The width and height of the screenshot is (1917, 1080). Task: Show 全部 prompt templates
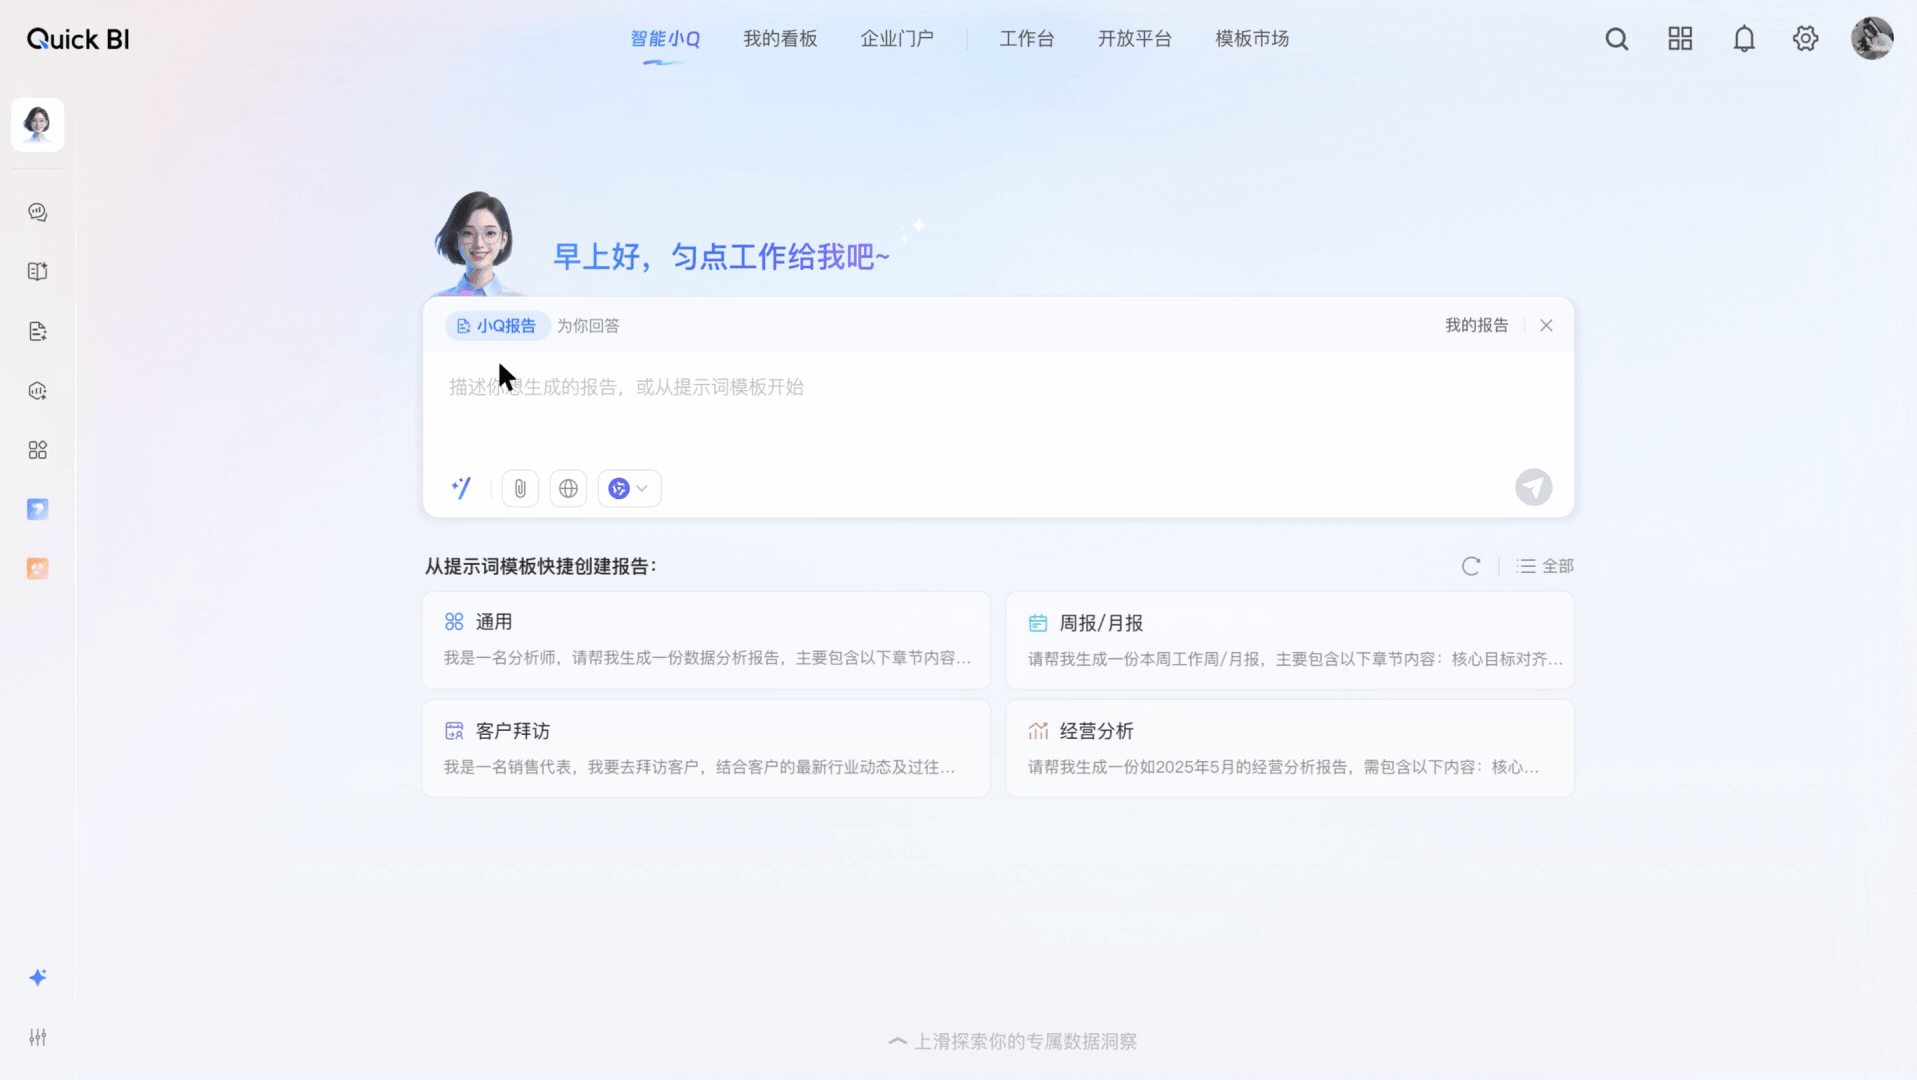(1545, 566)
